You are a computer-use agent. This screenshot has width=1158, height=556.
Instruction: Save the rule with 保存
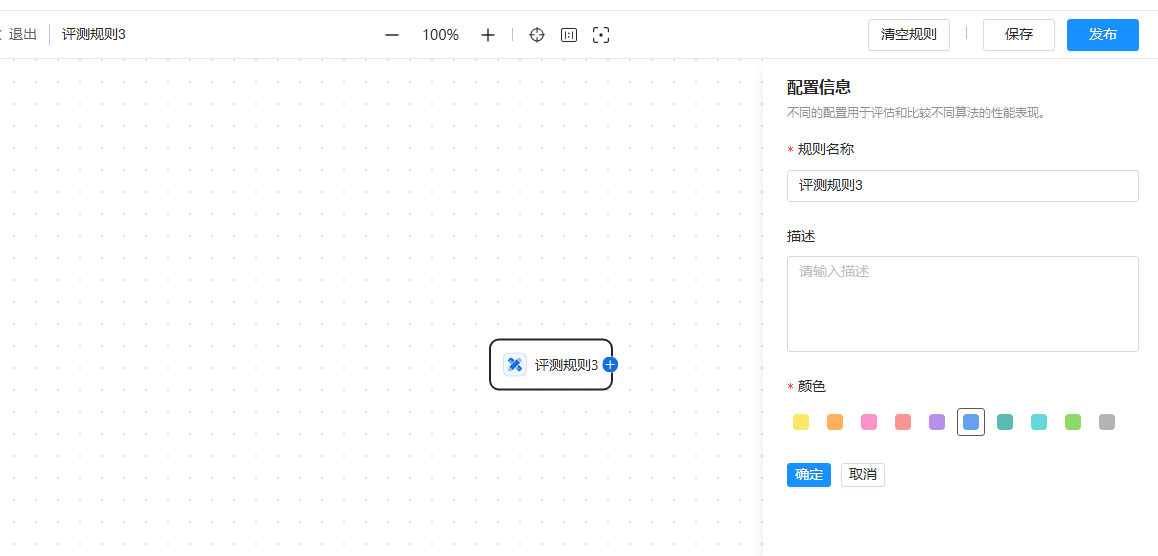[1018, 35]
